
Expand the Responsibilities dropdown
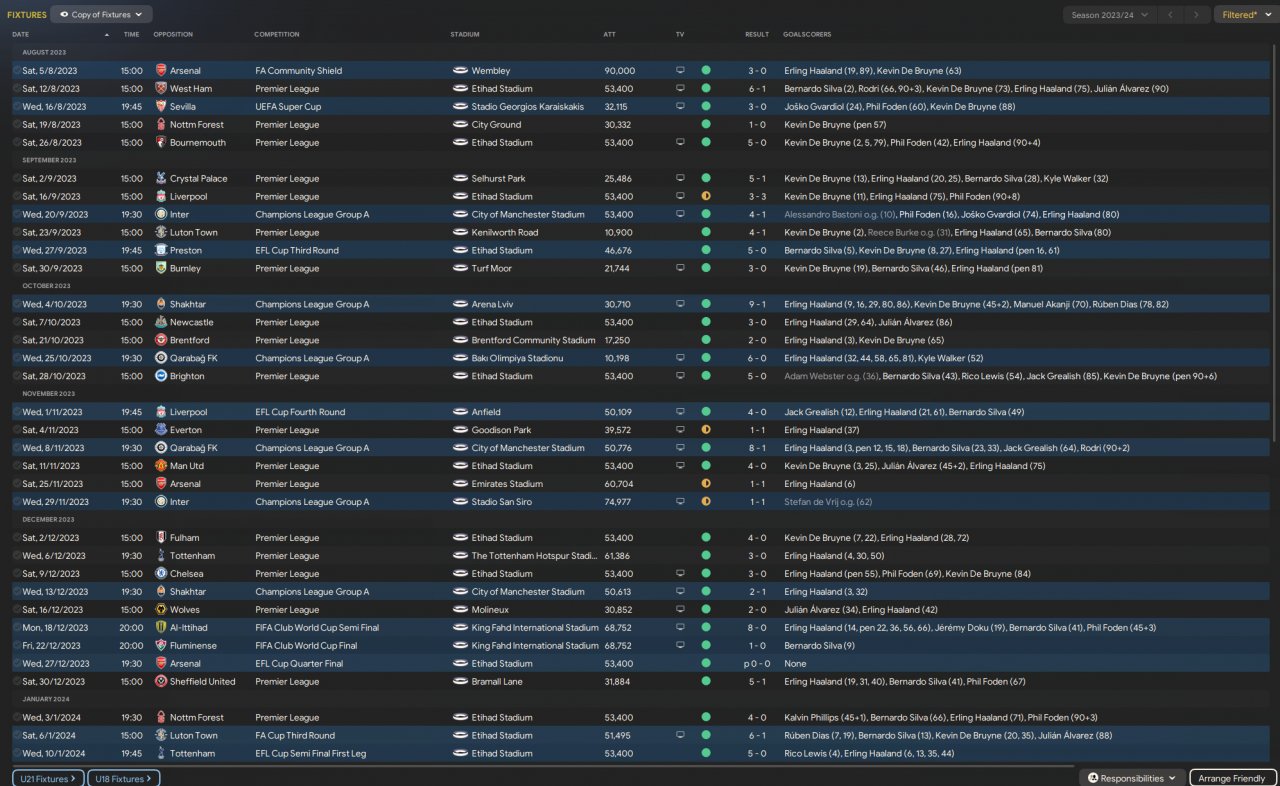[1133, 778]
